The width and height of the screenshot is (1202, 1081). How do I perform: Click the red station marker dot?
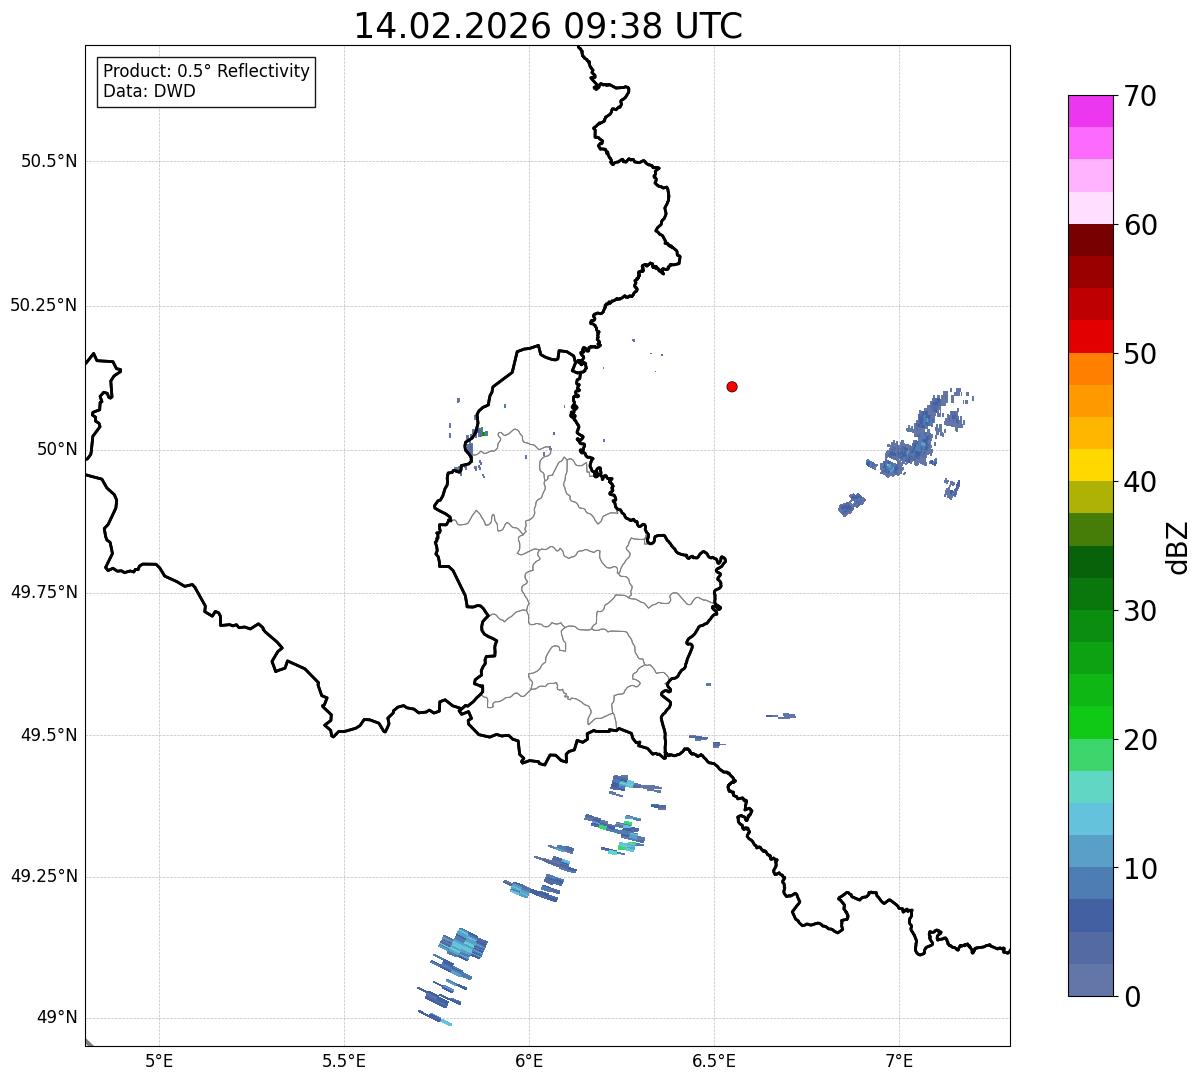click(x=732, y=386)
